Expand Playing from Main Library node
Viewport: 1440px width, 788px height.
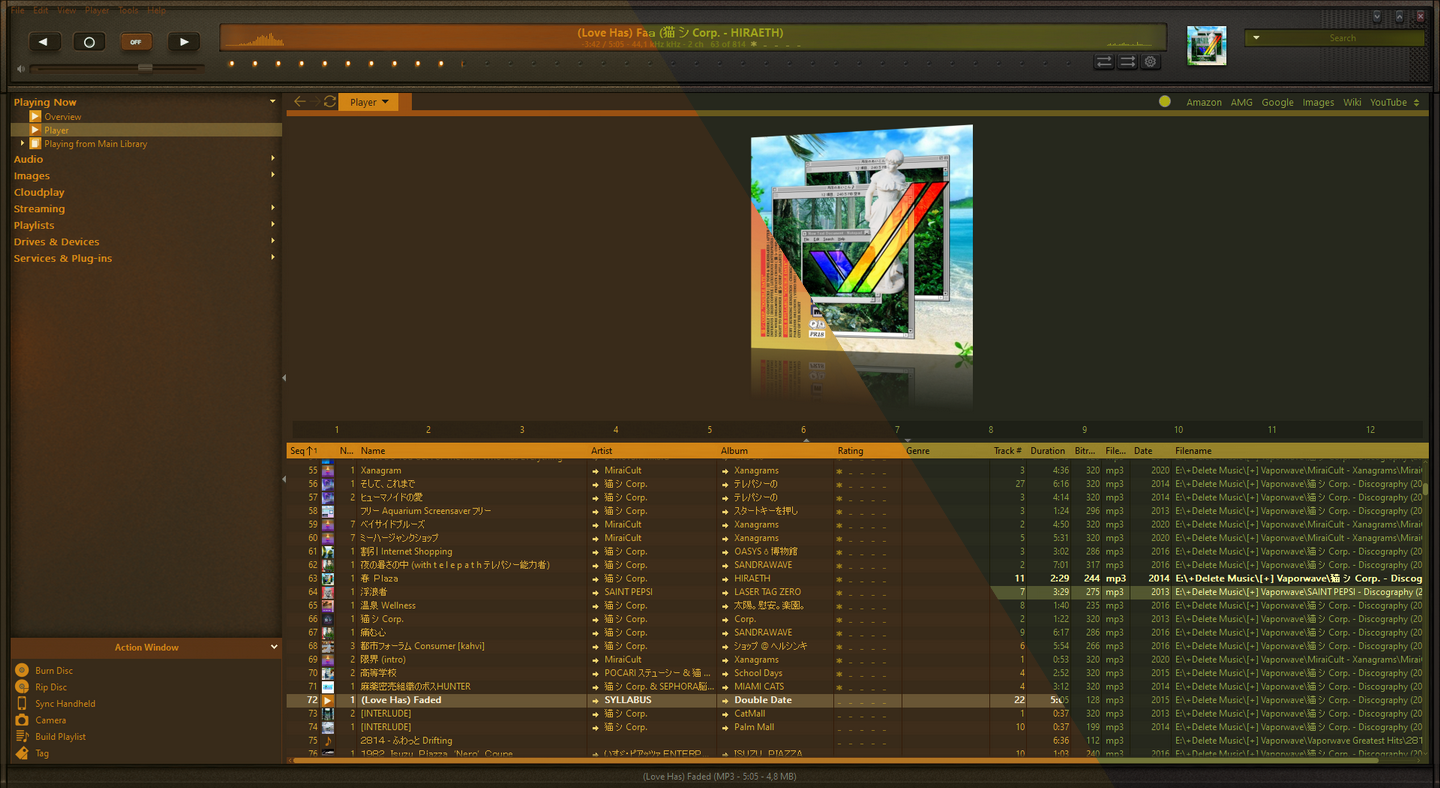[x=22, y=143]
